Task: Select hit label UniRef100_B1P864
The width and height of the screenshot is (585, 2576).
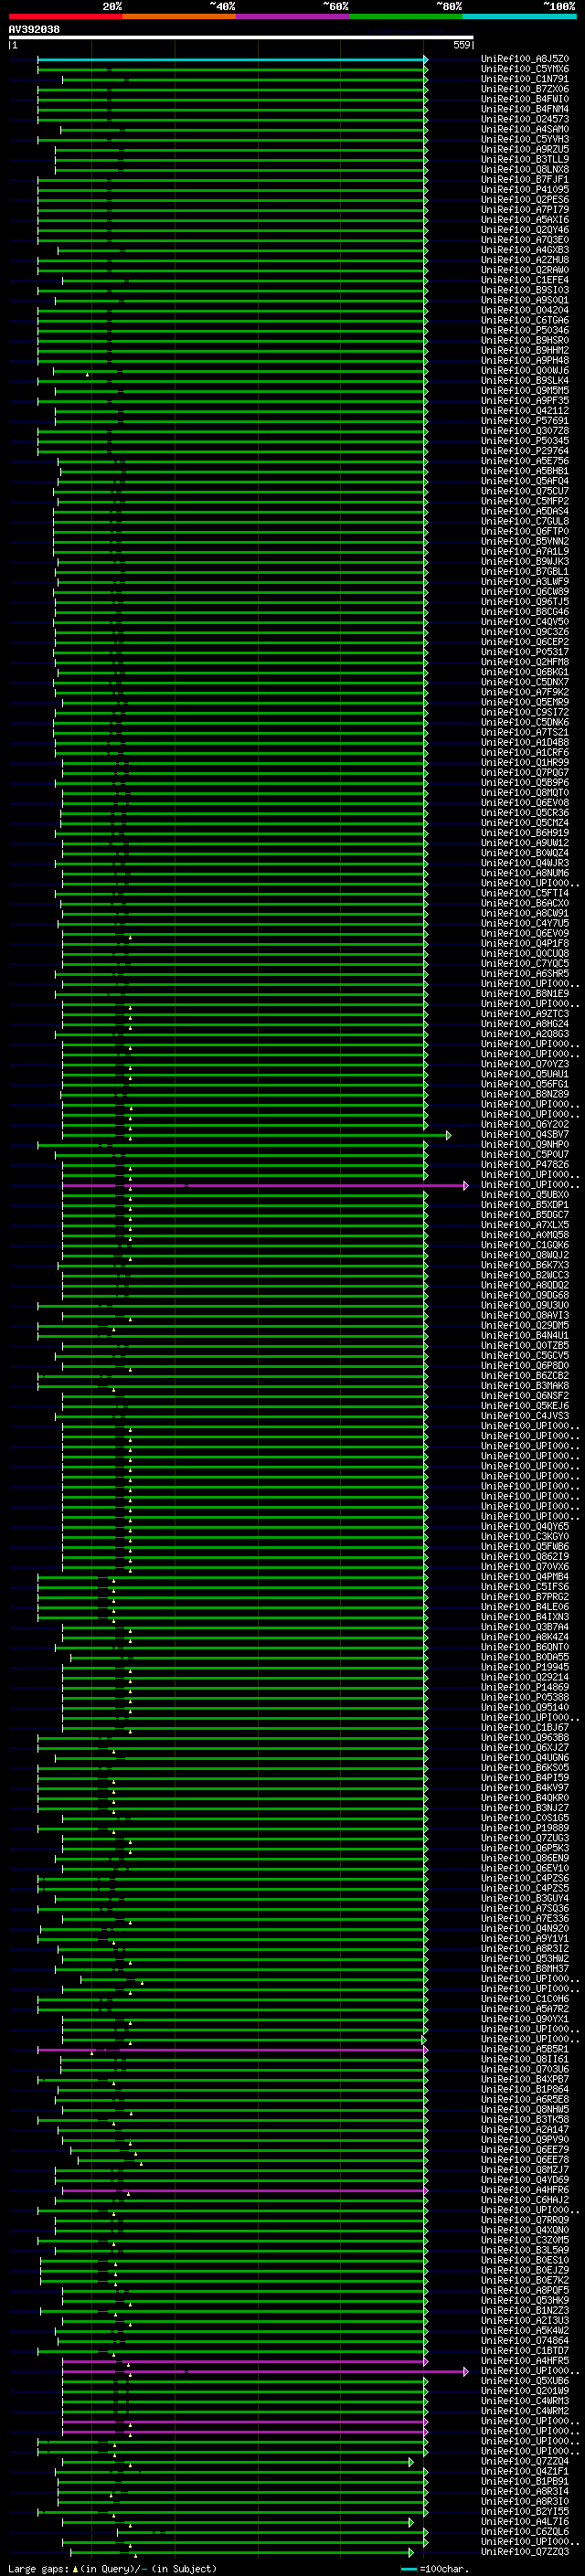Action: pos(525,2089)
